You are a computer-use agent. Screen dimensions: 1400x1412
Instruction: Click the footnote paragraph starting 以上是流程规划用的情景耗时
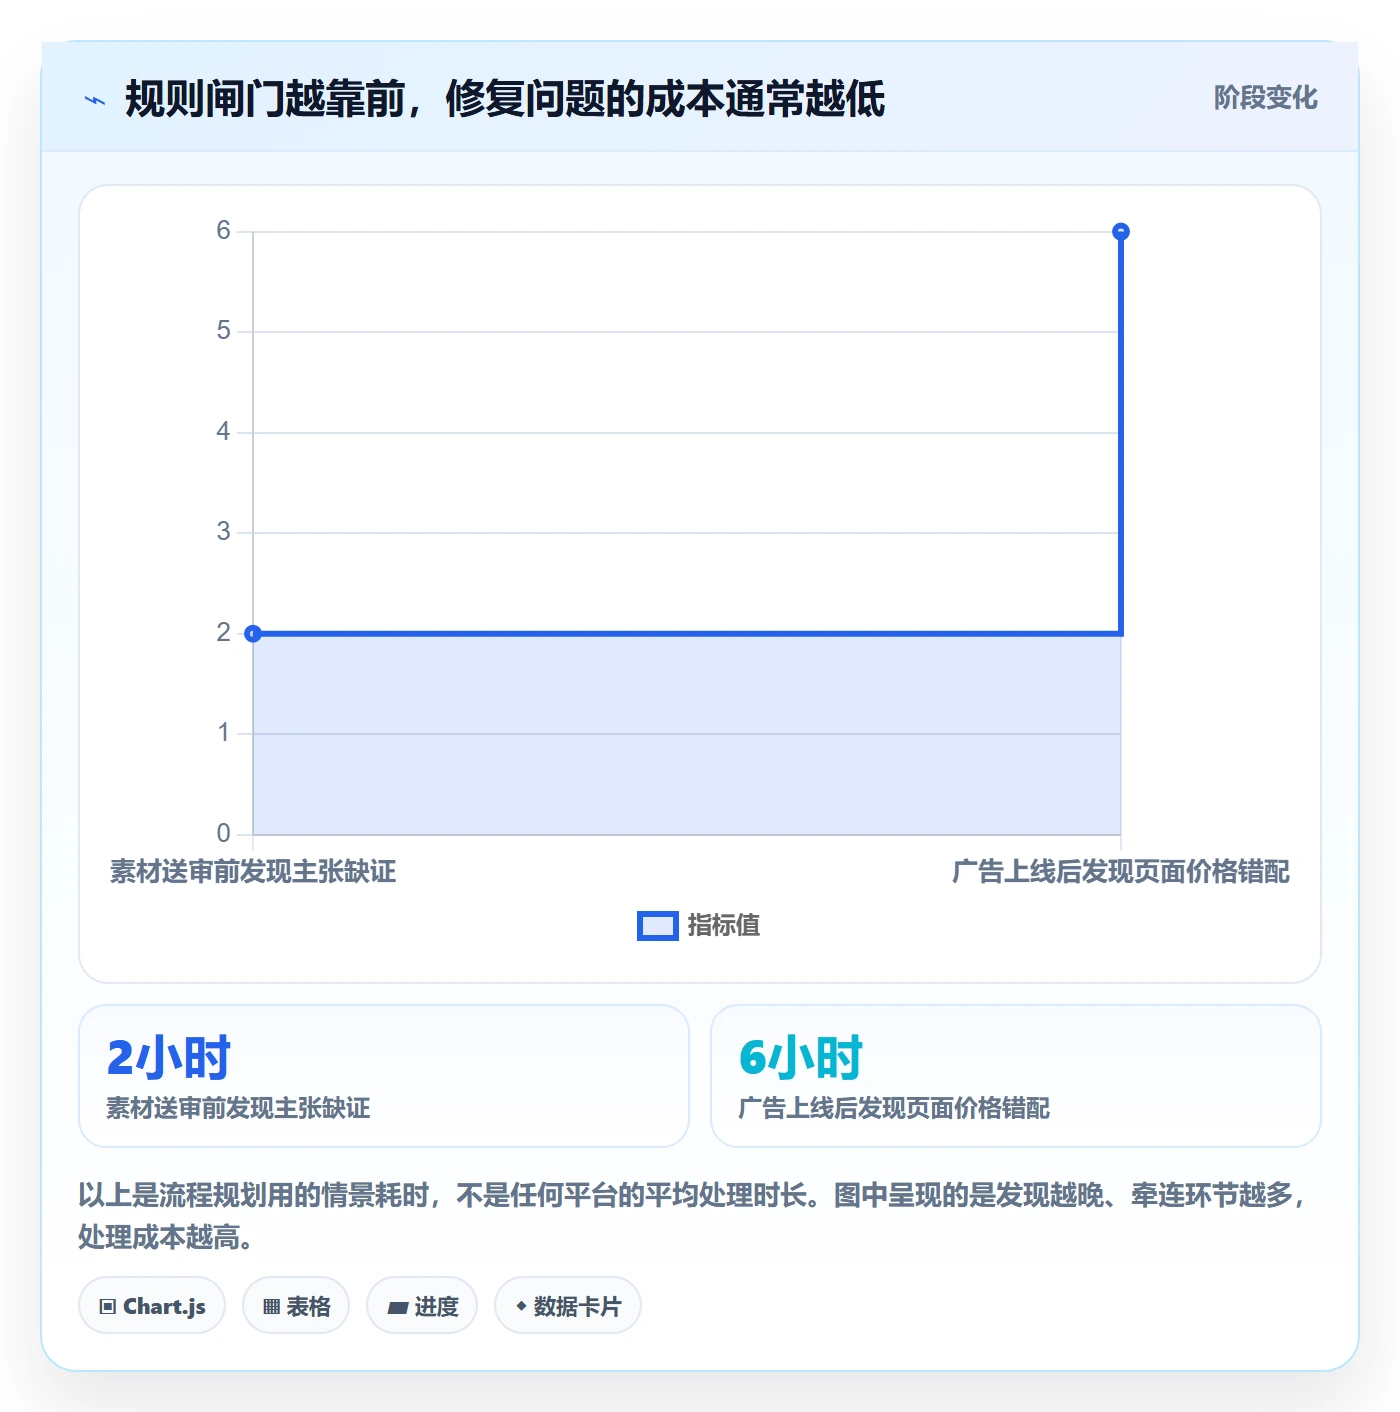click(693, 1216)
